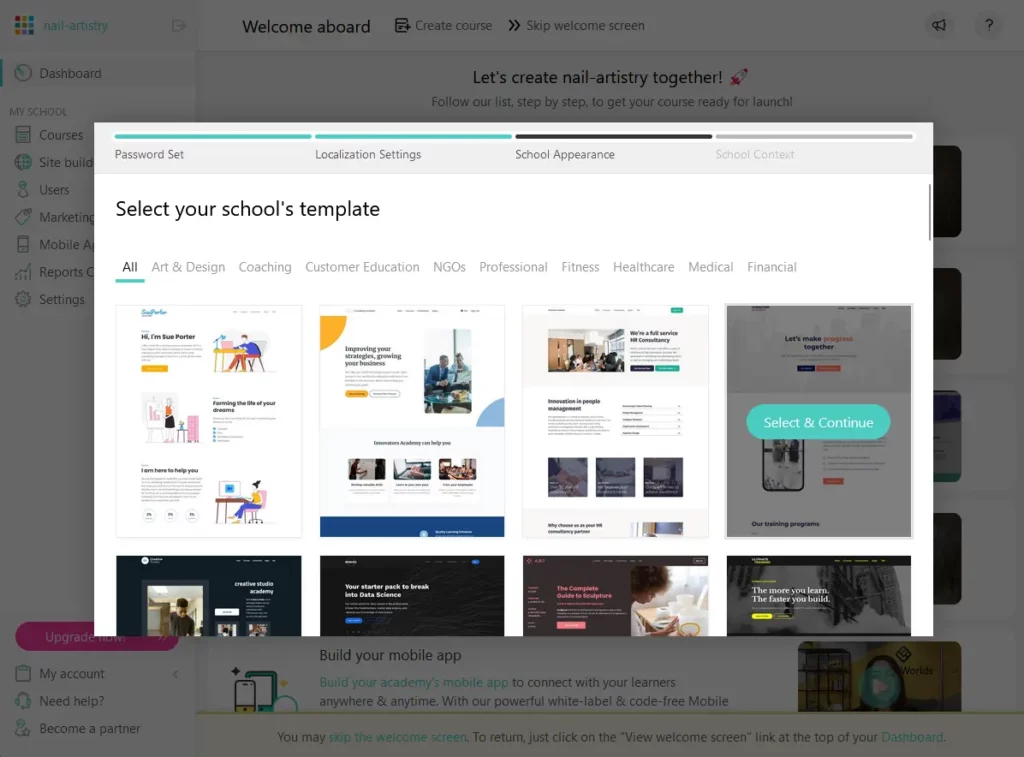Switch to the Art & Design template tab

tap(188, 267)
